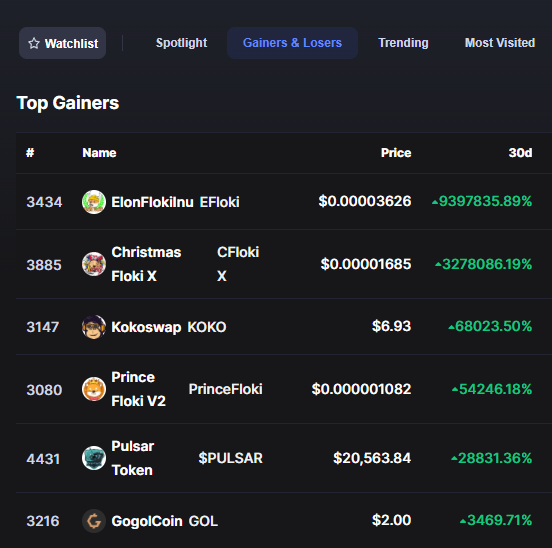Click the Watchlist star icon

(x=34, y=43)
